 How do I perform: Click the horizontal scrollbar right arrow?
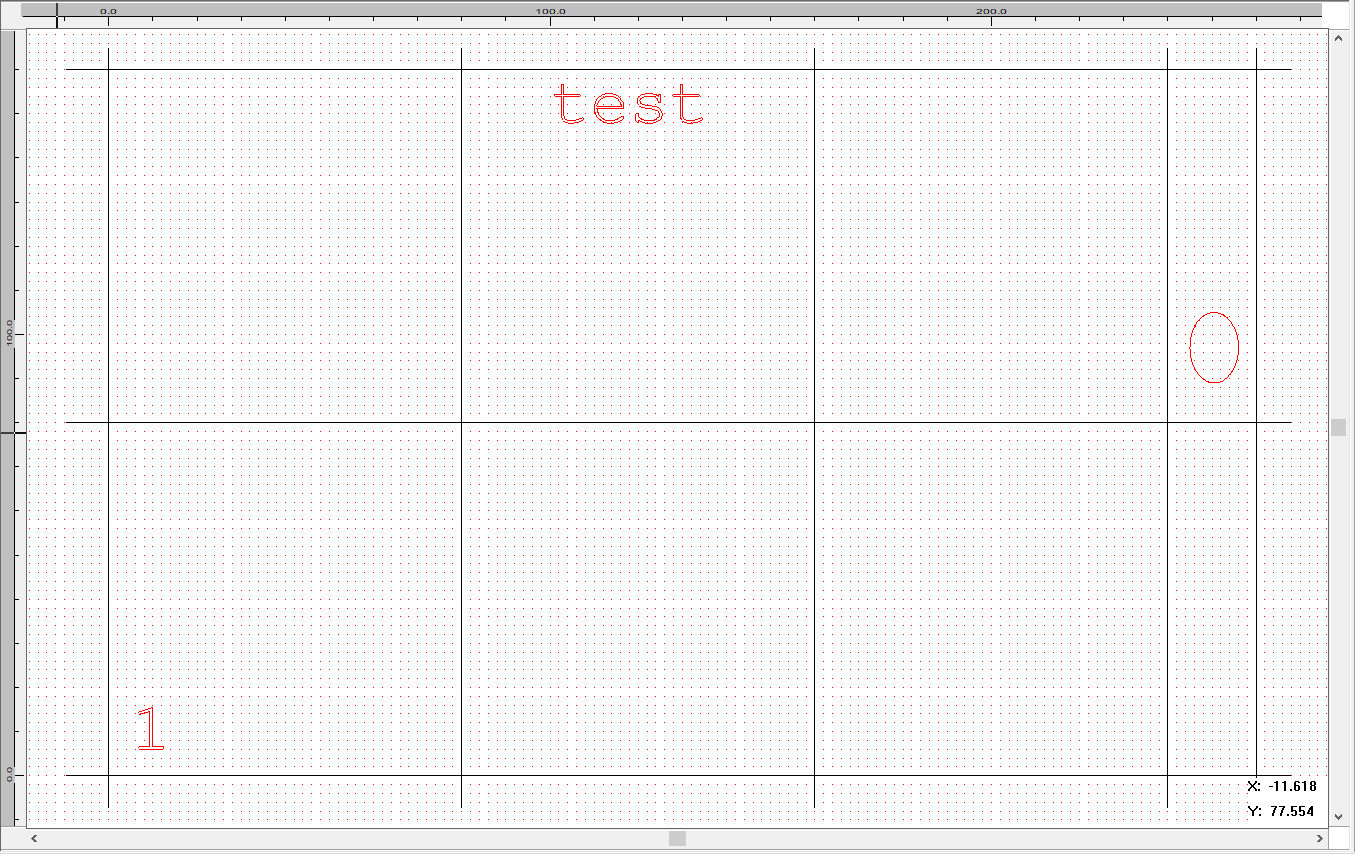pos(1320,838)
